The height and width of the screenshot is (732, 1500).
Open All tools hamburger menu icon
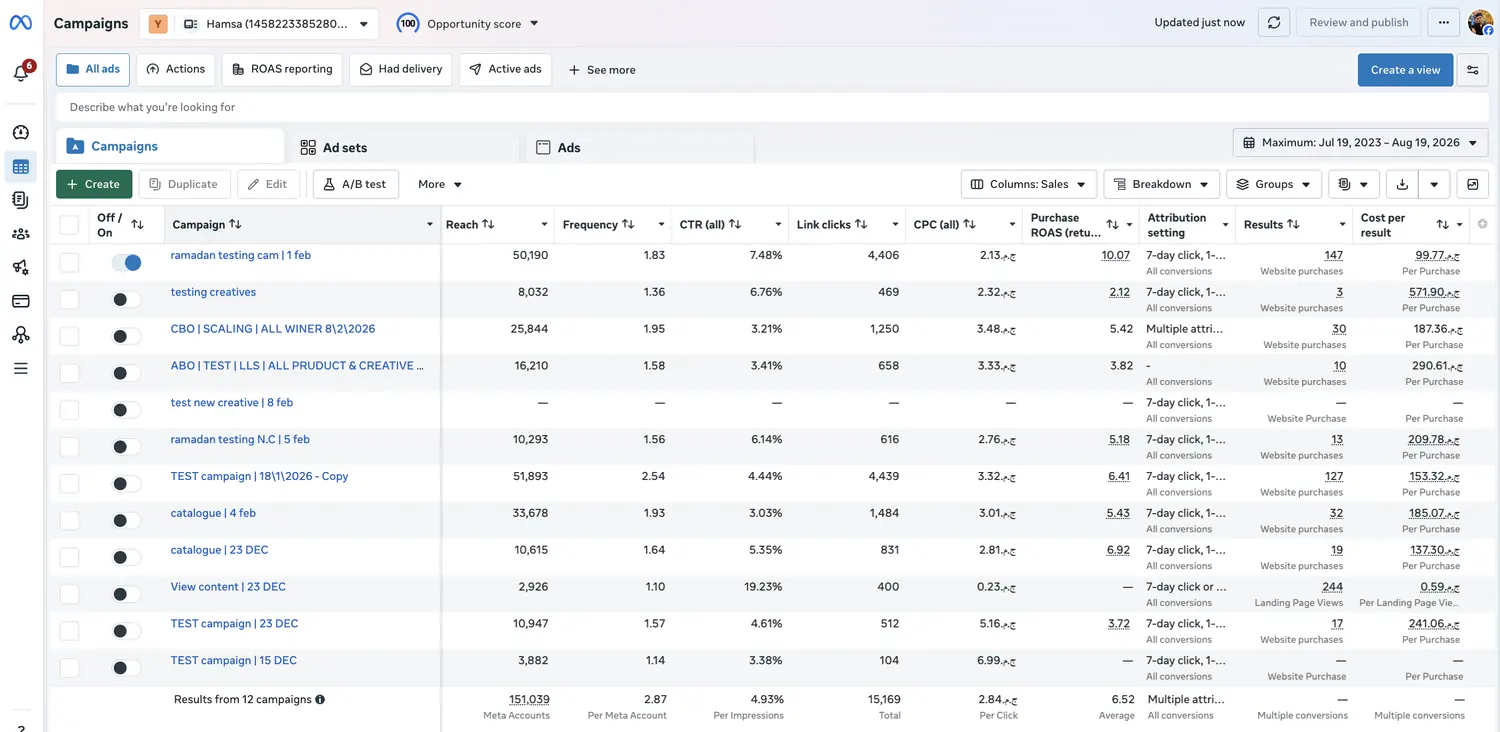[21, 369]
